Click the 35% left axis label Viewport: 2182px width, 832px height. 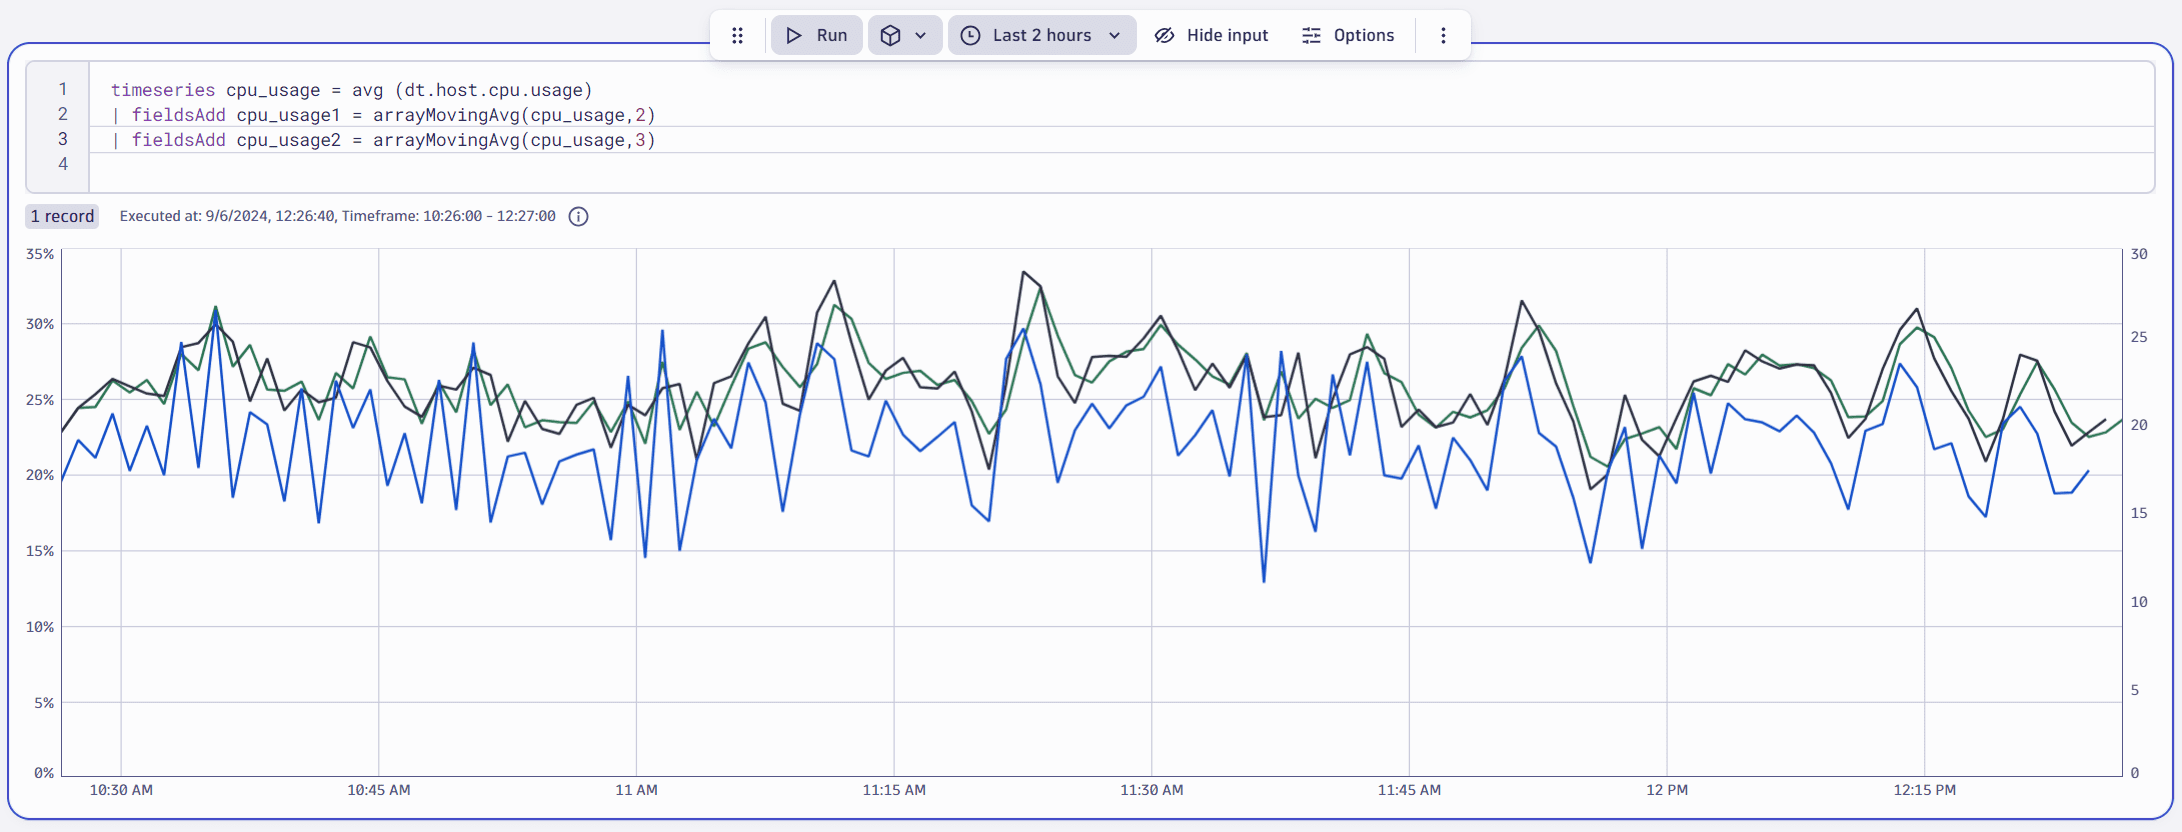click(40, 254)
